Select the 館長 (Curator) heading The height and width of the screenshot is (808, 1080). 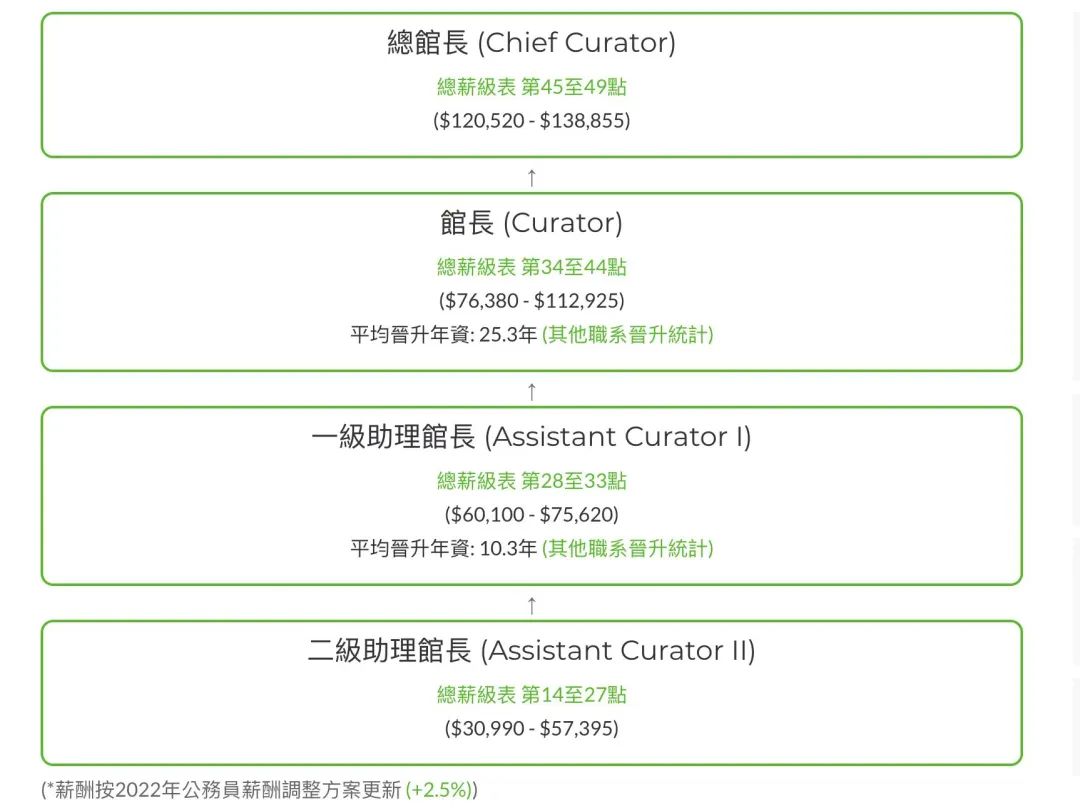pos(531,223)
